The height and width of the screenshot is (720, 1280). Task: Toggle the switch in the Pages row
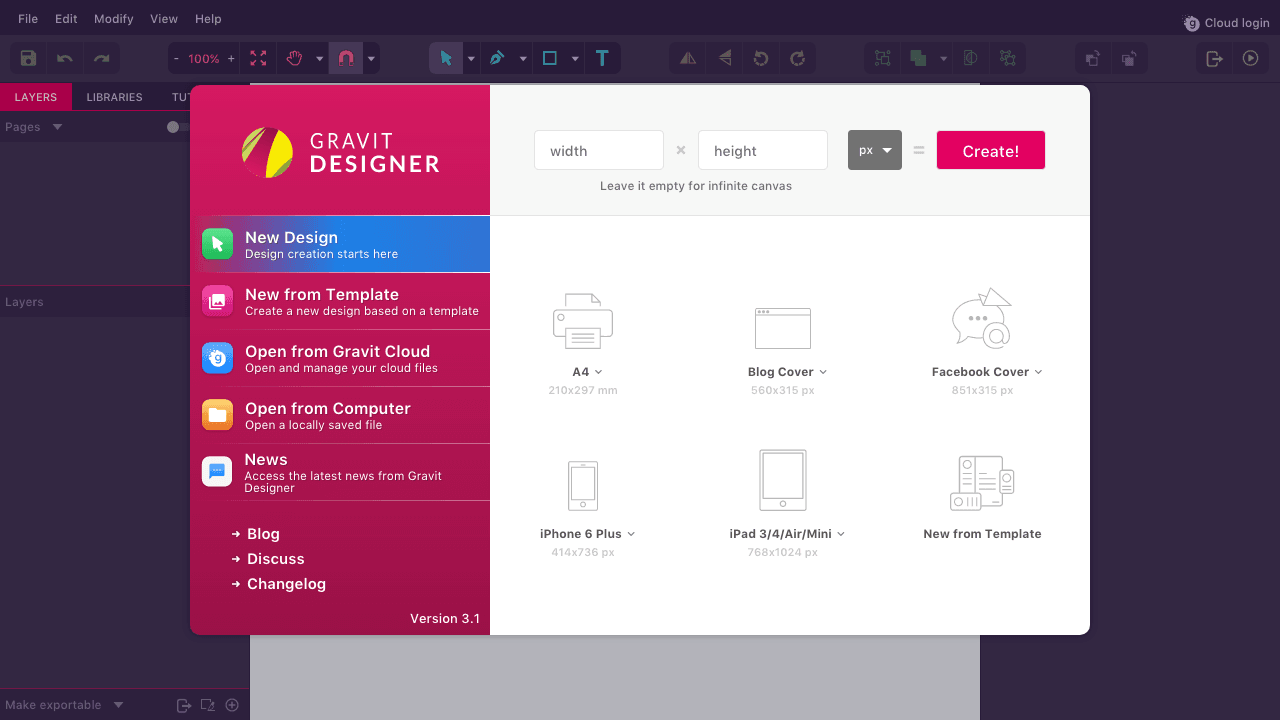(x=177, y=127)
